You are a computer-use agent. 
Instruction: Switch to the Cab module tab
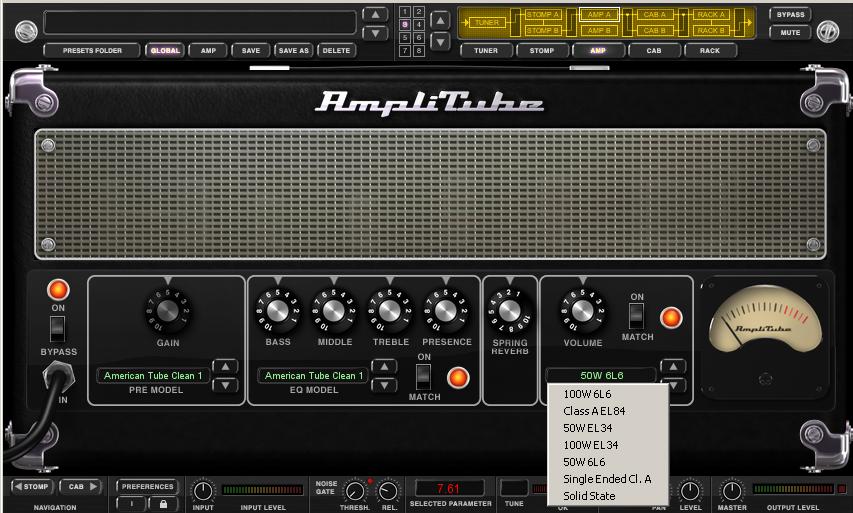(654, 51)
